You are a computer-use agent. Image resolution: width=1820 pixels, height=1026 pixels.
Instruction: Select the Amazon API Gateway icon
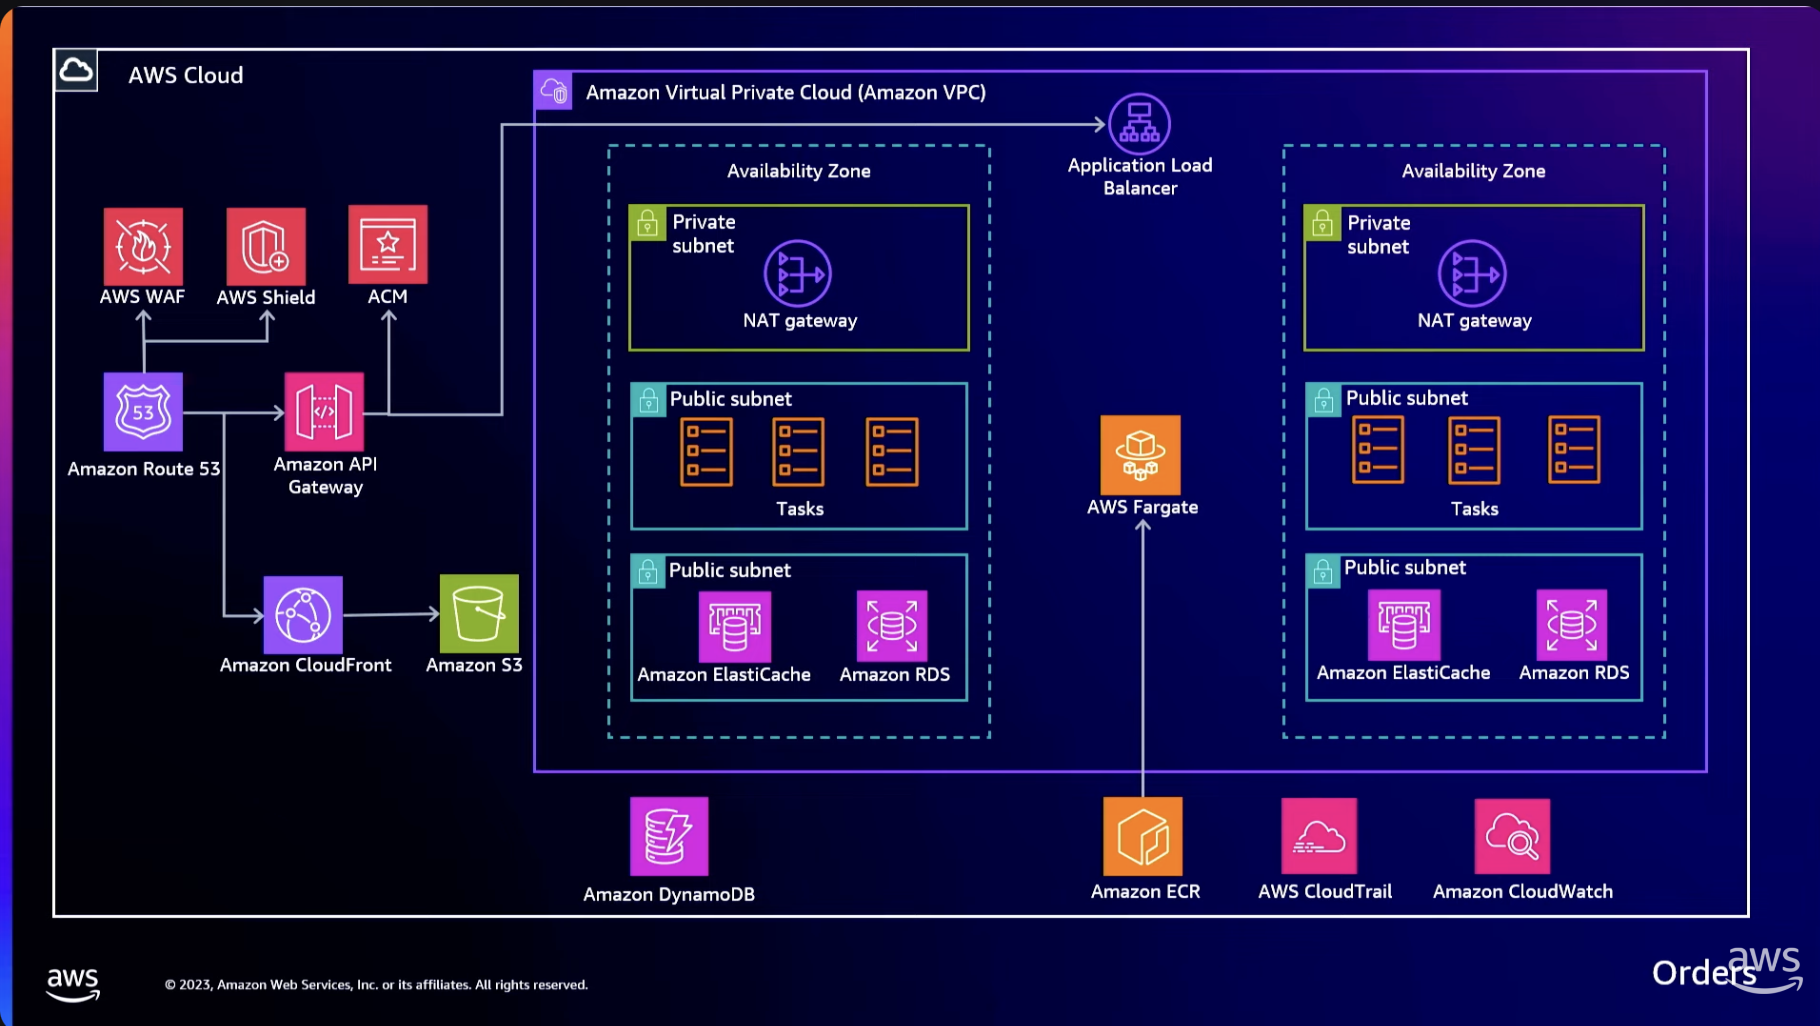tap(324, 412)
